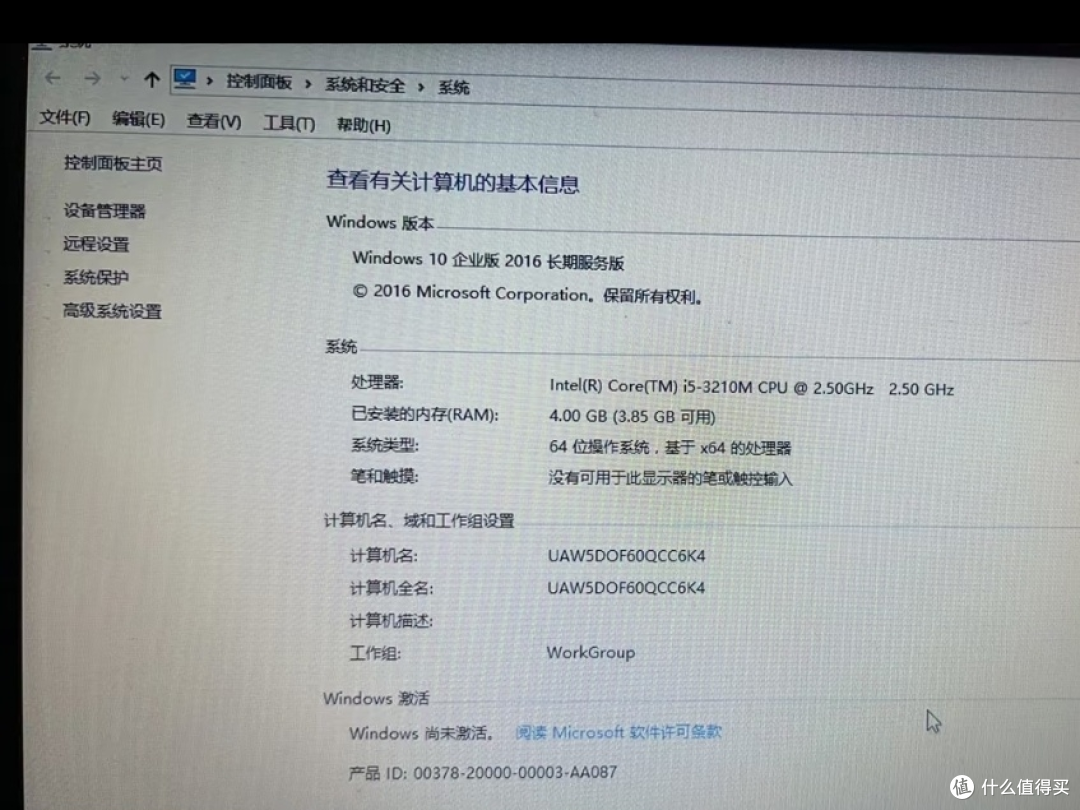This screenshot has width=1080, height=810.
Task: Click the 没有可用于此显示器的笔或触控输入 text
Action: [670, 478]
